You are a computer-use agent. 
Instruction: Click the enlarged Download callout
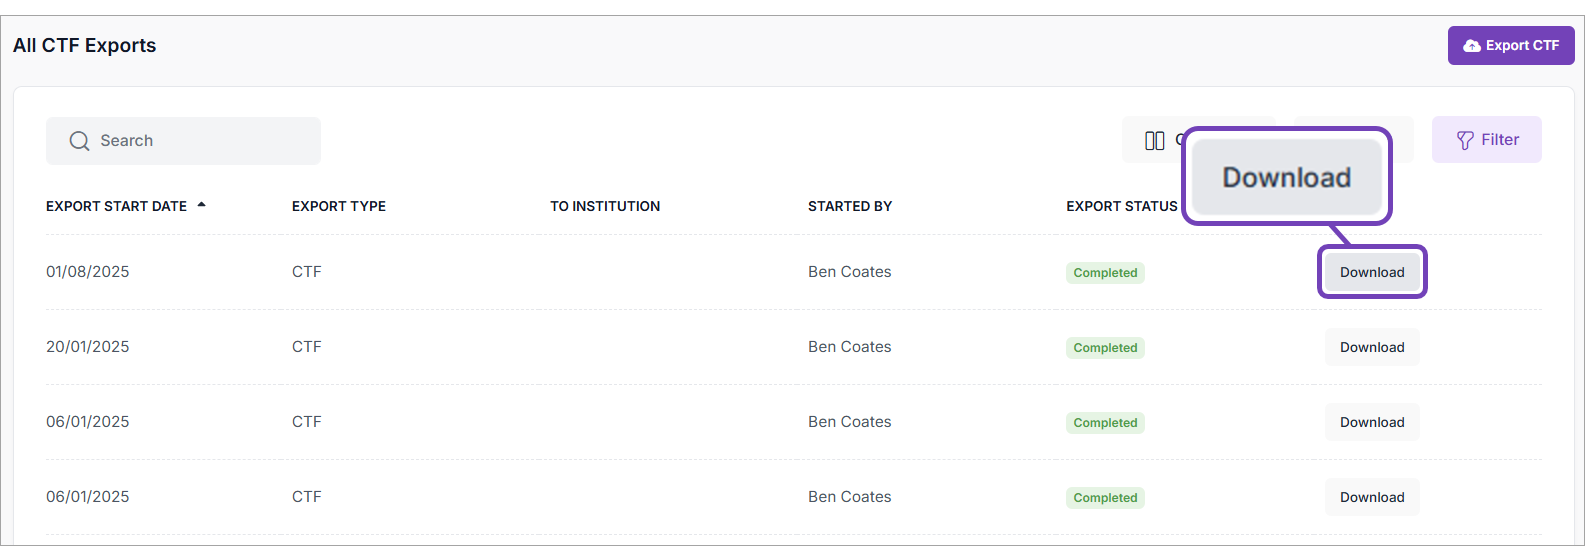click(1287, 177)
